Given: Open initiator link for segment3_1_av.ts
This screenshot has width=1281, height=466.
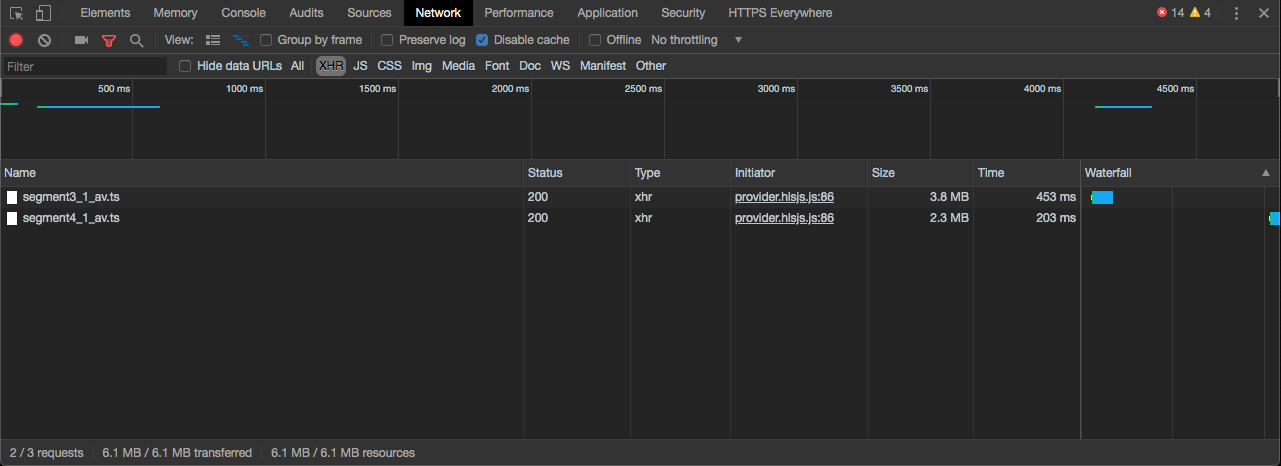Looking at the screenshot, I should [x=784, y=197].
